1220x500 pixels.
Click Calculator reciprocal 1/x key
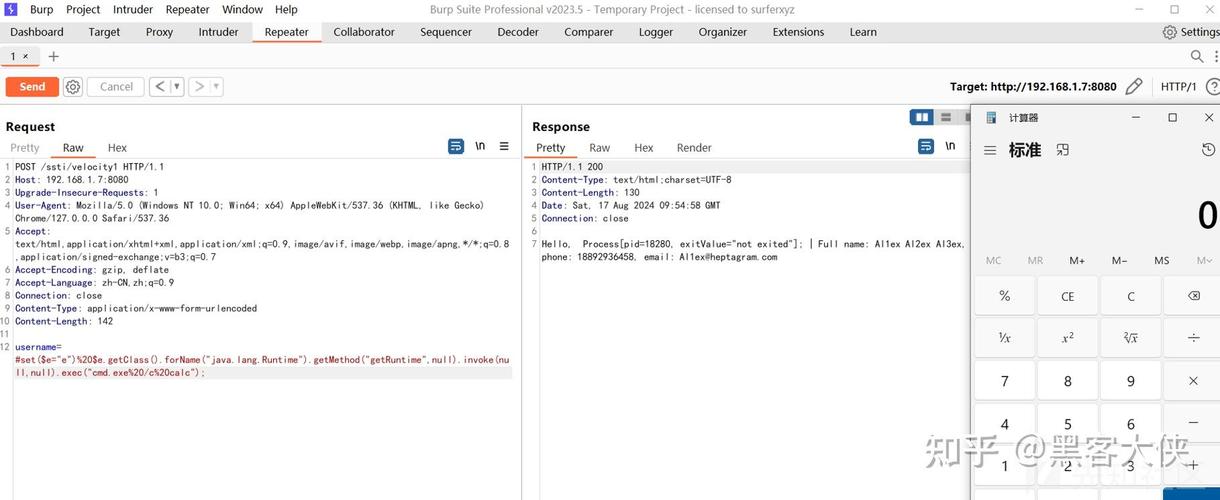(1004, 338)
